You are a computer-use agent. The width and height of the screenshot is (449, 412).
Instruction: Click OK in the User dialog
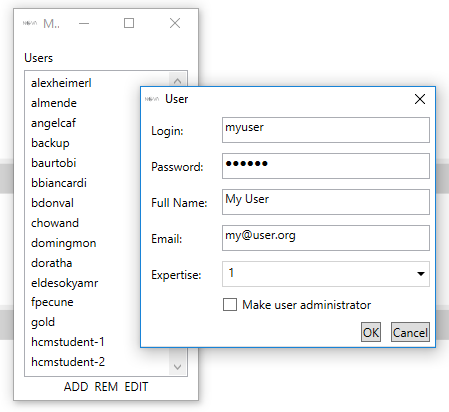(371, 332)
